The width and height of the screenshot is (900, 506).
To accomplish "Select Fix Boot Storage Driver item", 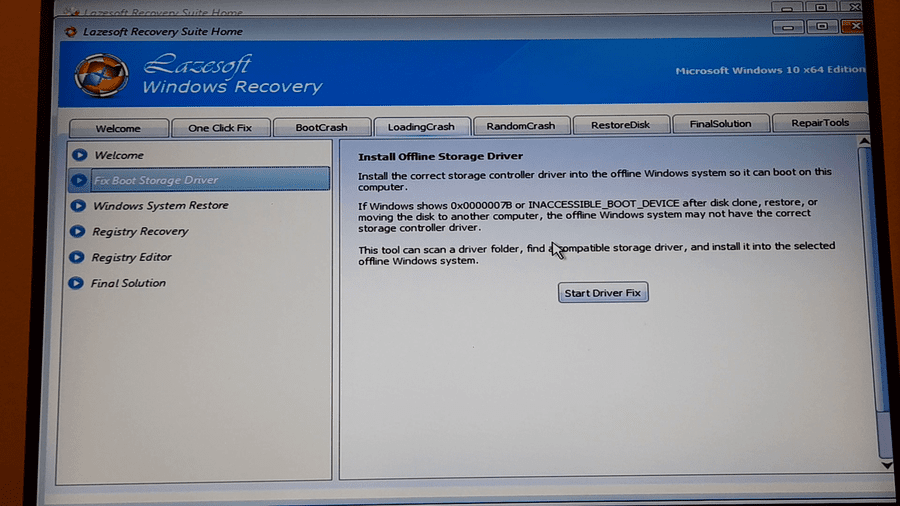I will 199,180.
